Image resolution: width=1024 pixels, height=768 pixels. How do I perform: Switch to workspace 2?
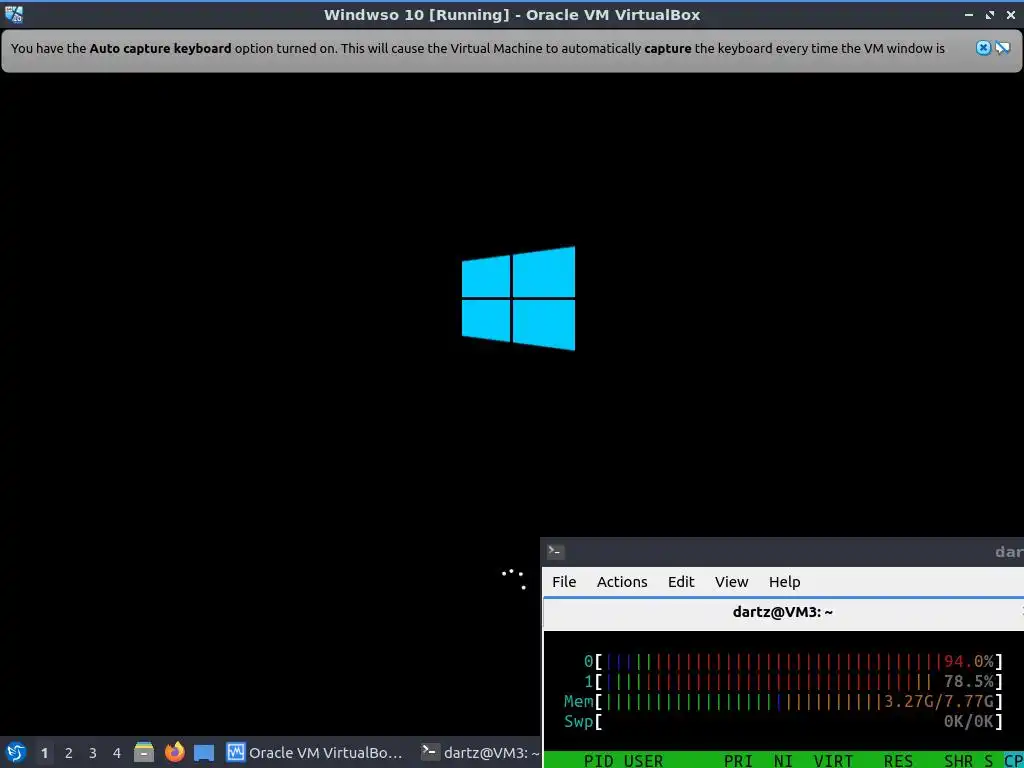pos(69,753)
